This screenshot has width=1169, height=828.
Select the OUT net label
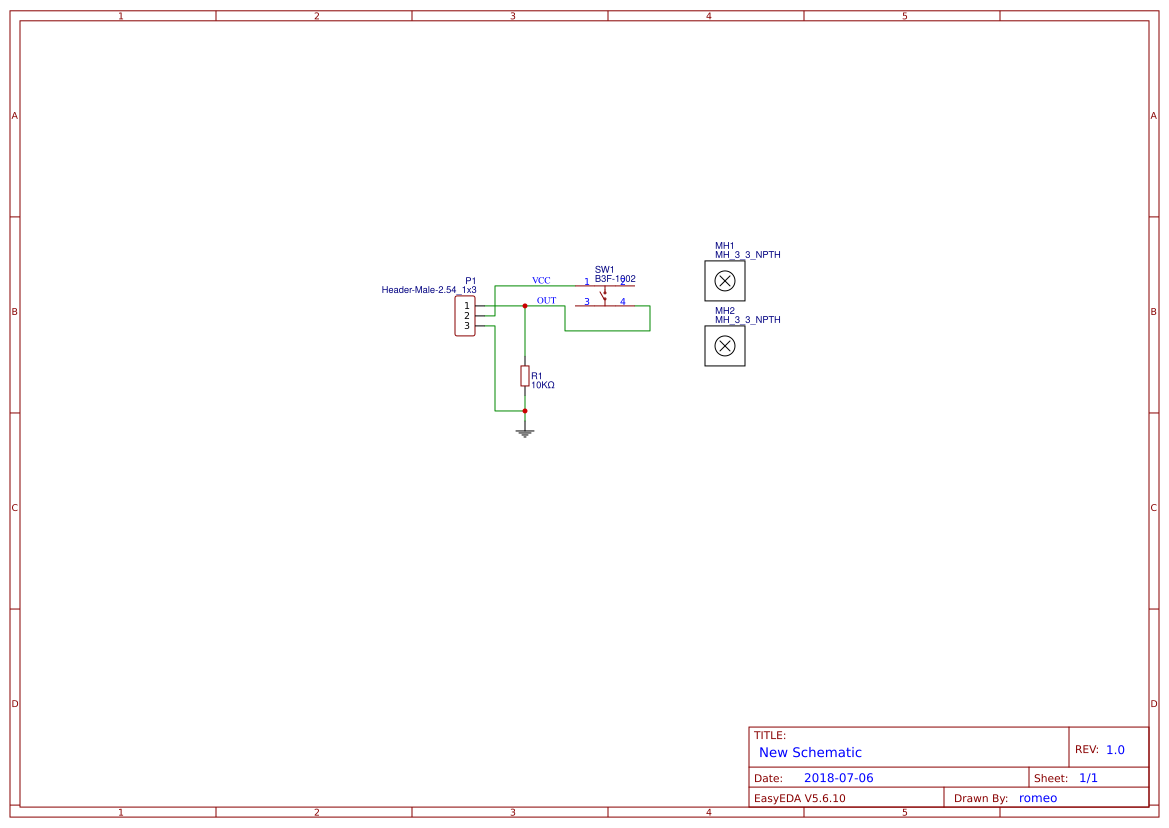tap(546, 300)
